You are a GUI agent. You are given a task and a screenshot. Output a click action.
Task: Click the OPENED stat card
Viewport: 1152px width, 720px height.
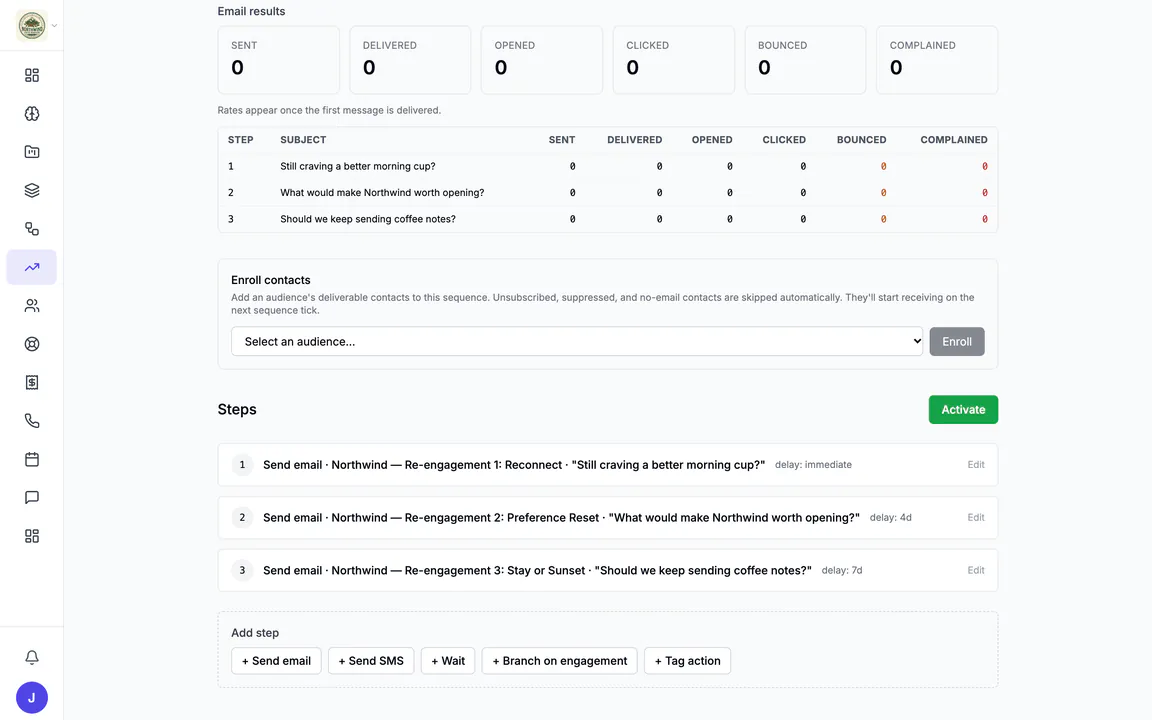coord(541,60)
